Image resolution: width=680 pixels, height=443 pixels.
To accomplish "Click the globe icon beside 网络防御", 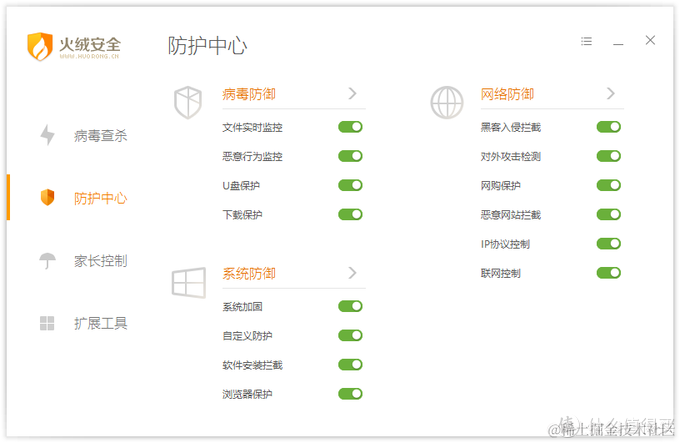I will click(447, 103).
